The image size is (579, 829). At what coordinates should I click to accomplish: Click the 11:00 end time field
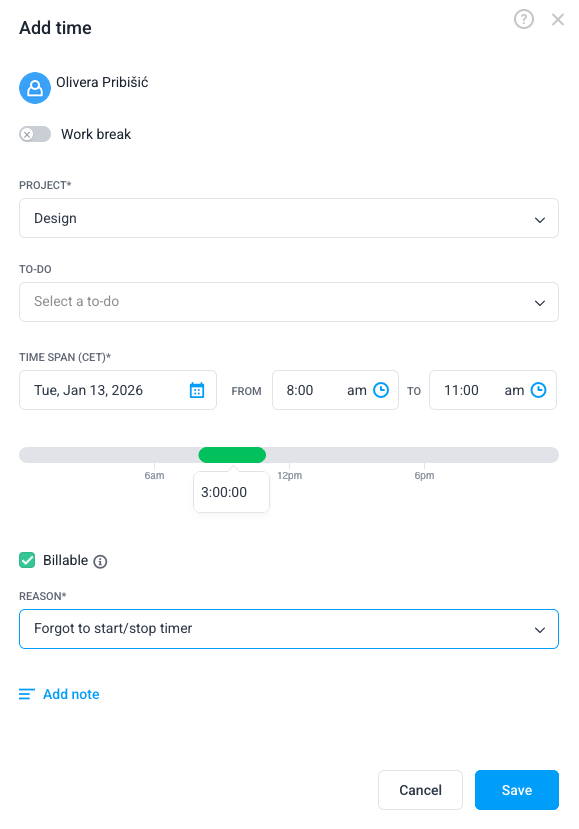(x=465, y=390)
